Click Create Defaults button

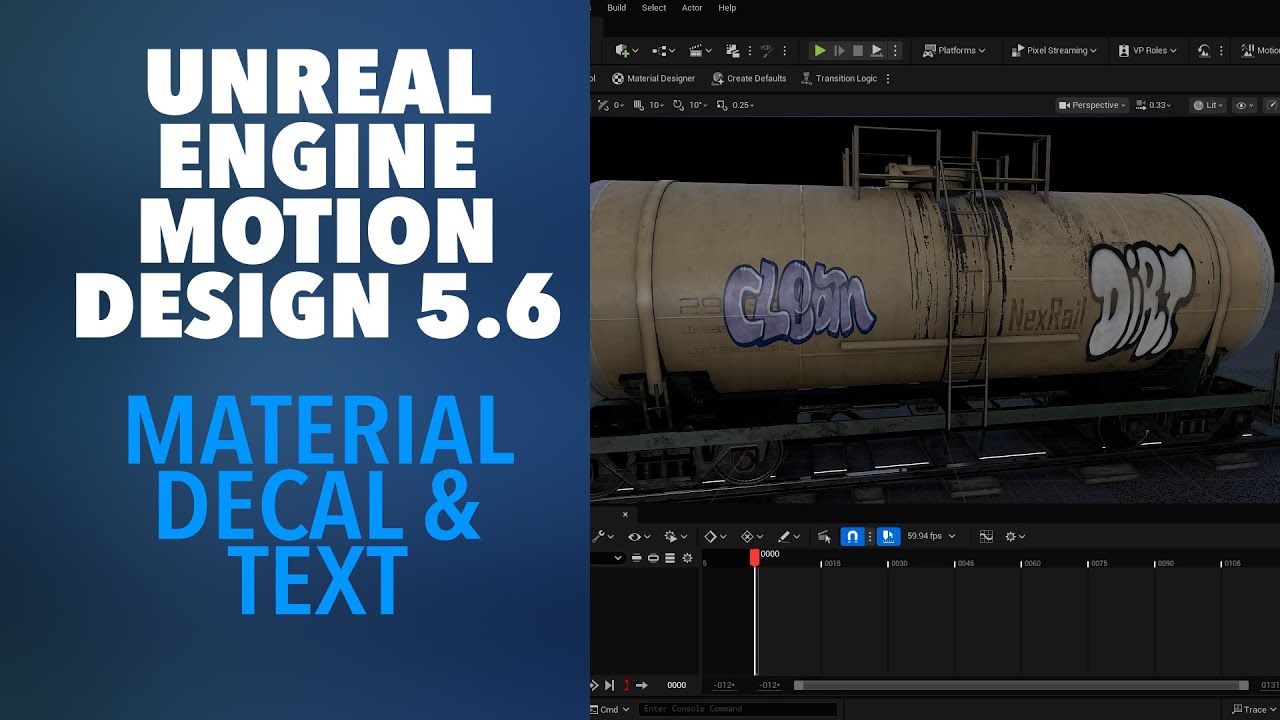tap(749, 78)
